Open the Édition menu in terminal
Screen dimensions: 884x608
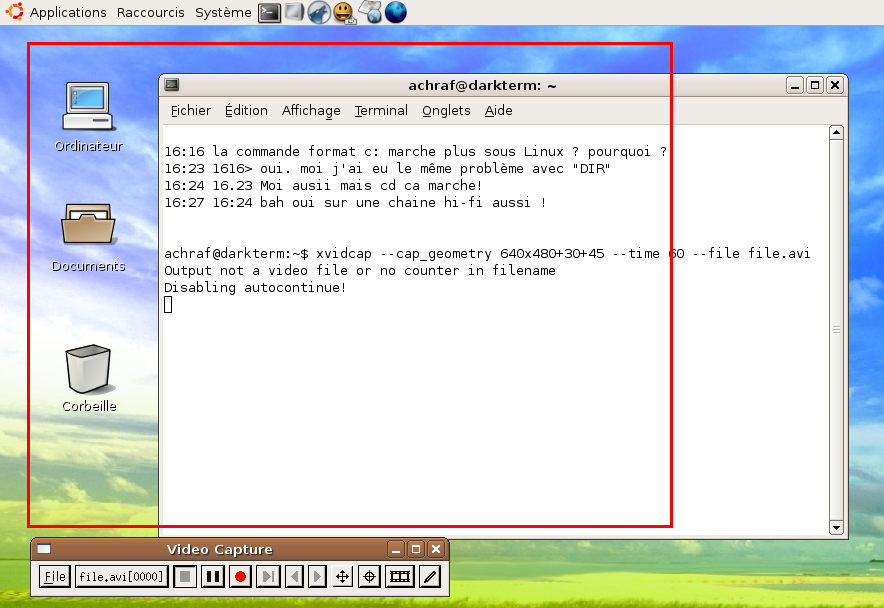point(246,111)
